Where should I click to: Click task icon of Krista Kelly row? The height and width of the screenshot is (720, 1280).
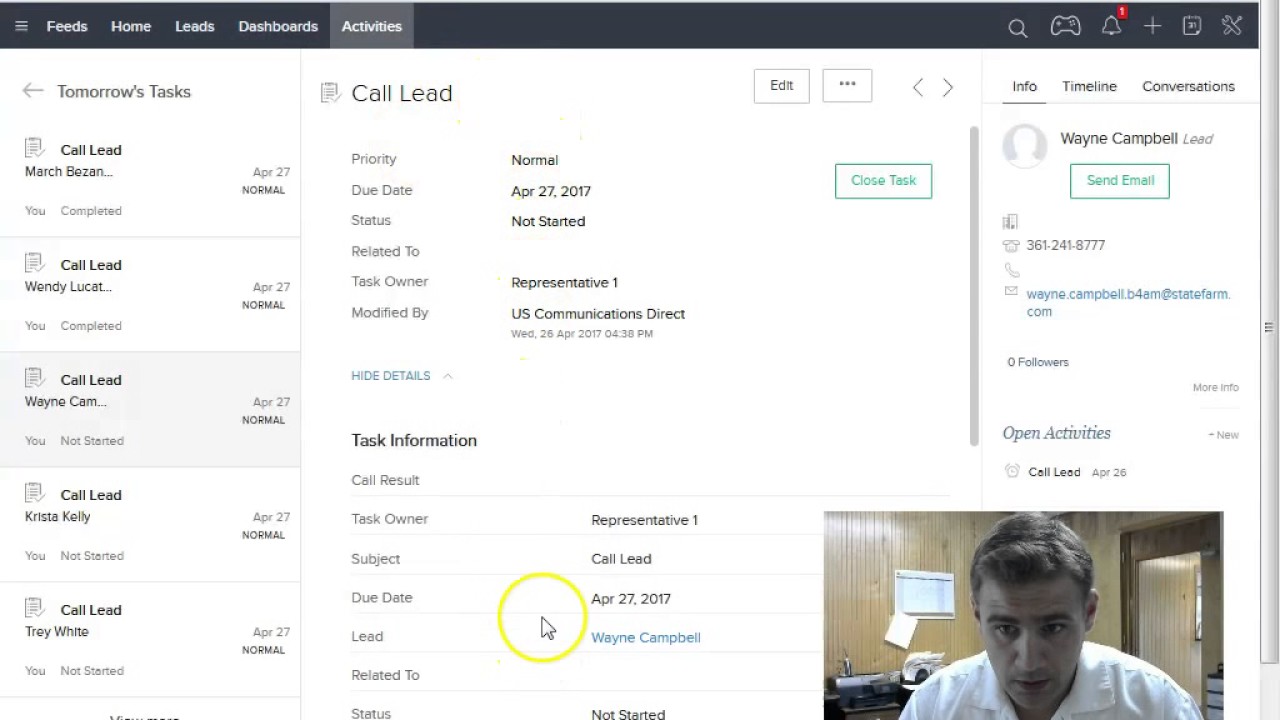(x=34, y=494)
